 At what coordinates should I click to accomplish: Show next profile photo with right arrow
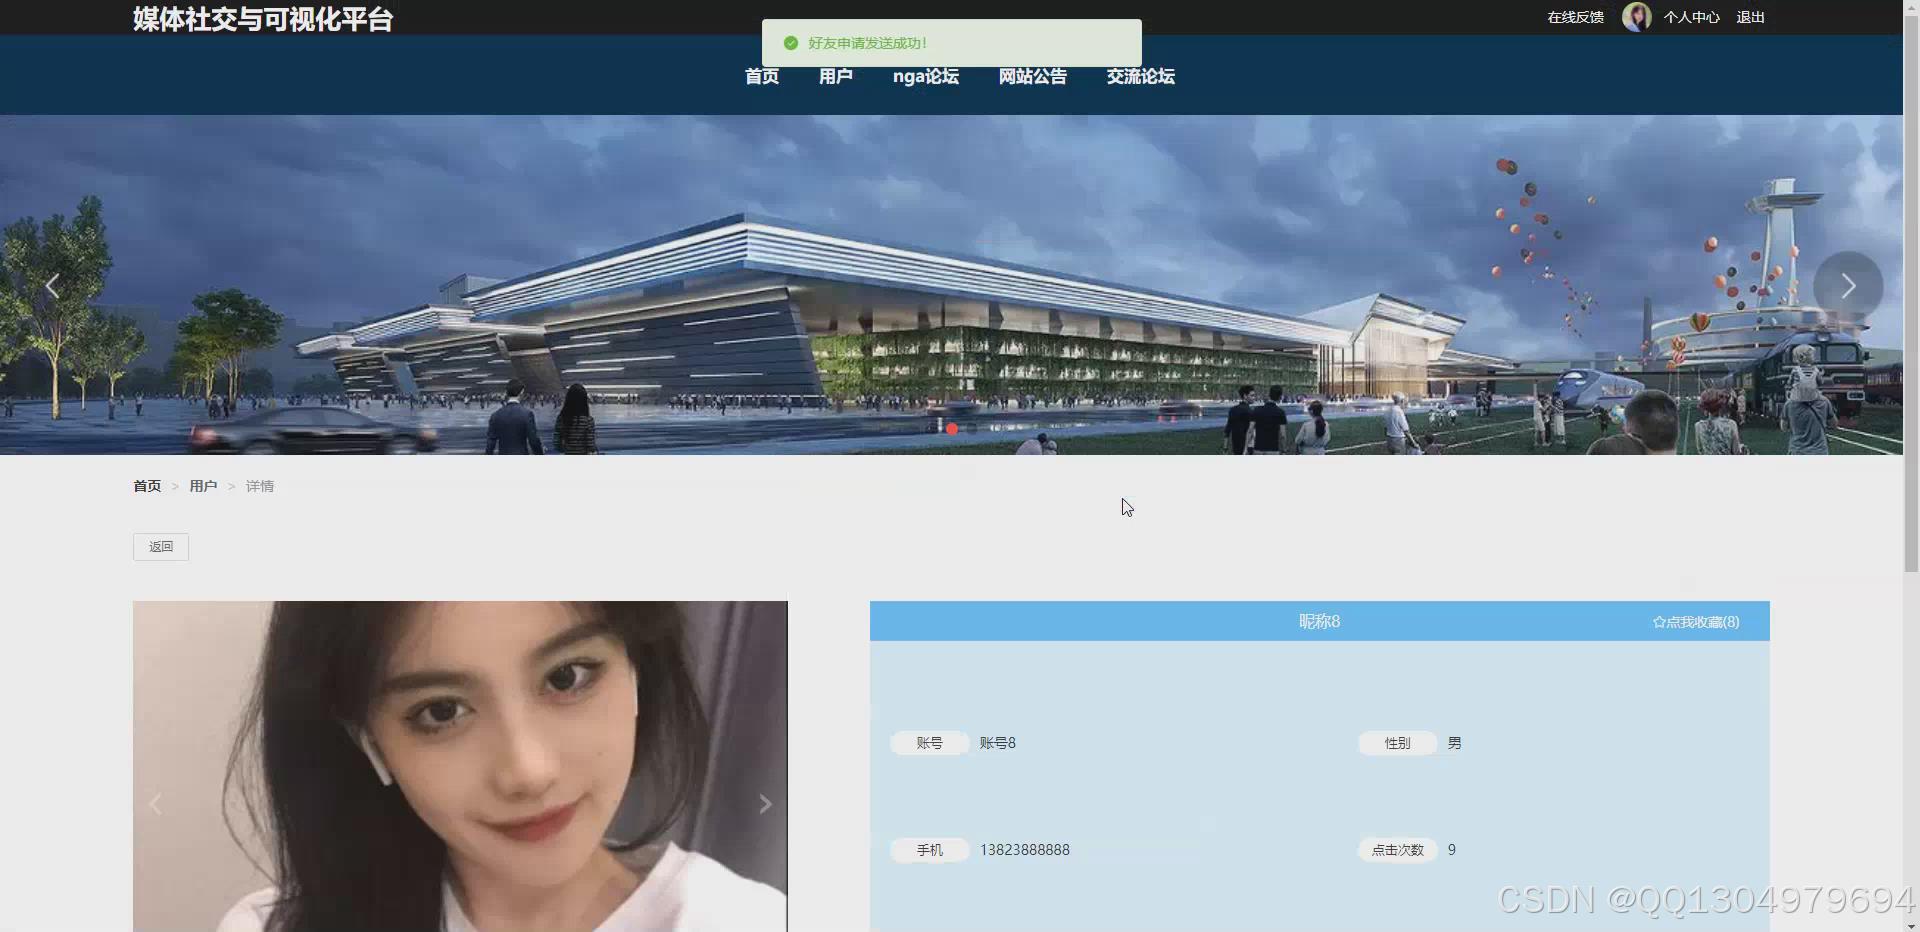765,804
